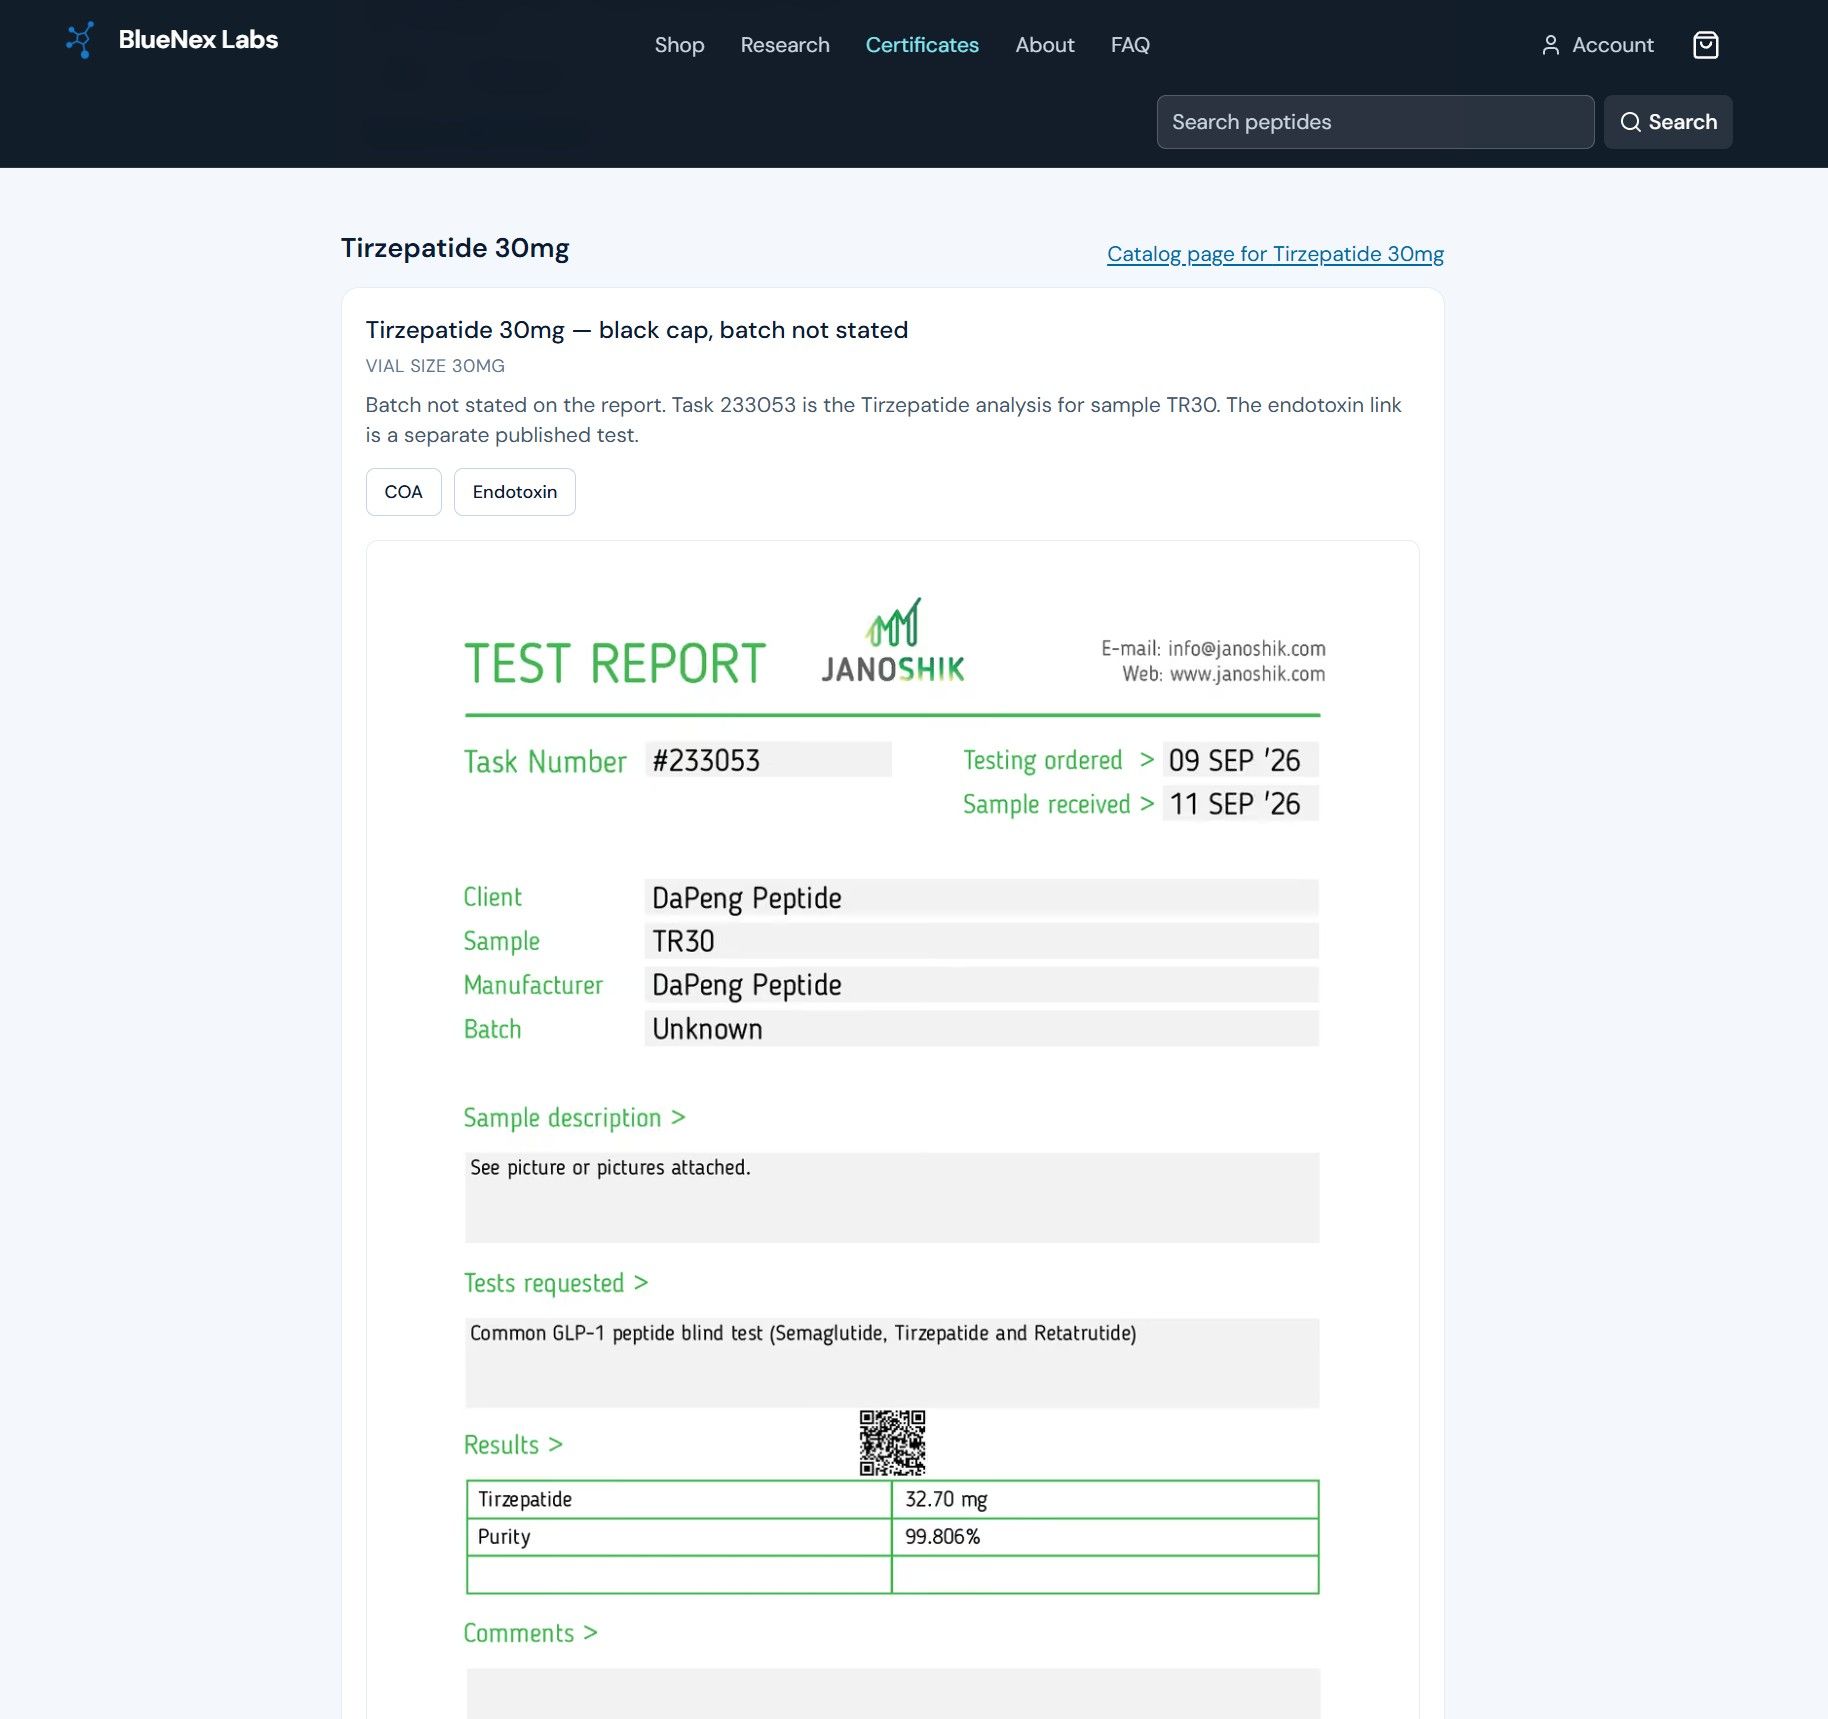
Task: Click the BlueNex Labs molecule logo
Action: coord(80,40)
